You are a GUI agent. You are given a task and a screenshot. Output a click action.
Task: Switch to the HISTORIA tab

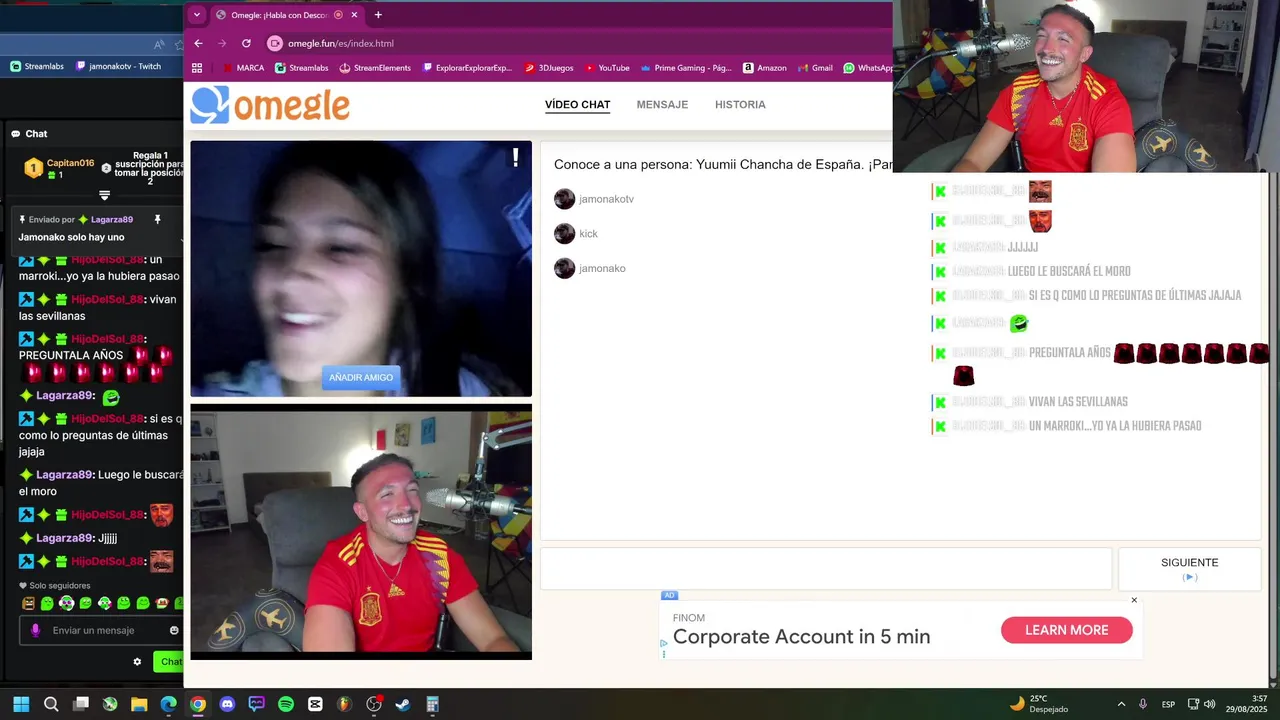[x=740, y=104]
